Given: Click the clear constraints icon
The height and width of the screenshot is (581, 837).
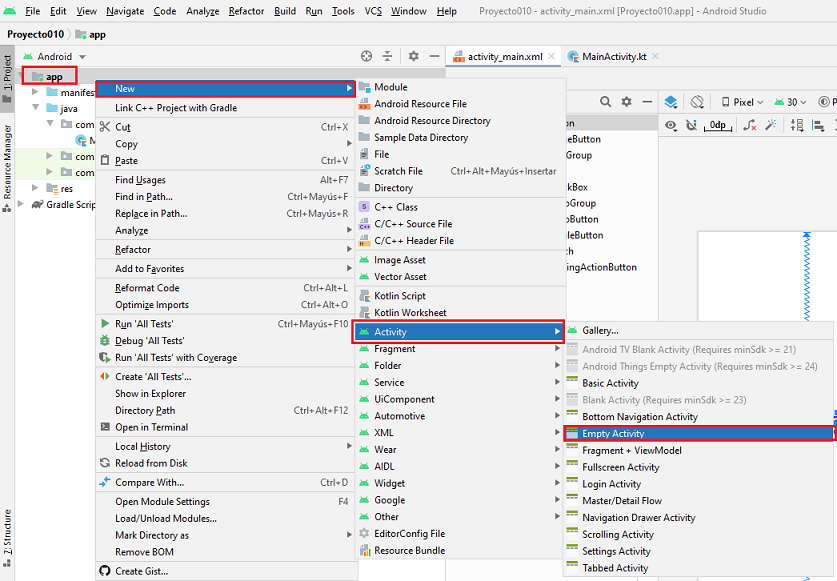Looking at the screenshot, I should [750, 125].
